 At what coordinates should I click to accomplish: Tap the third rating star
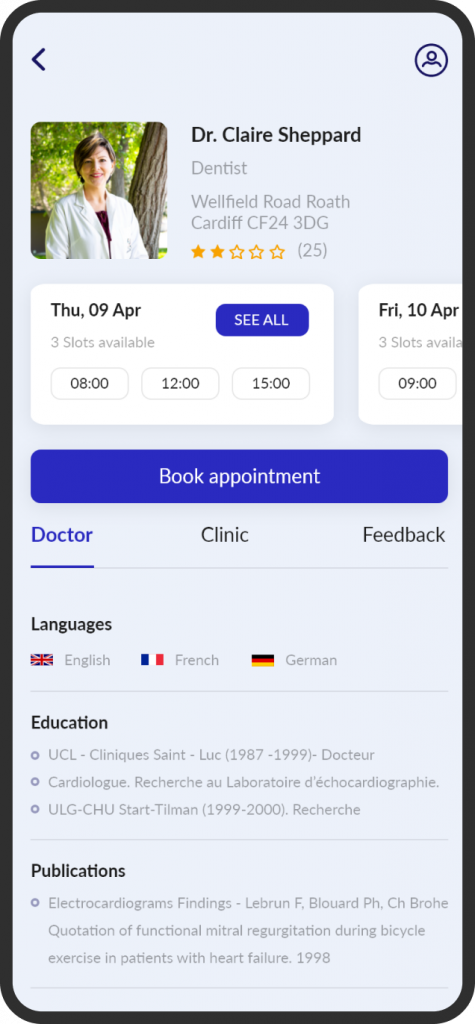238,251
